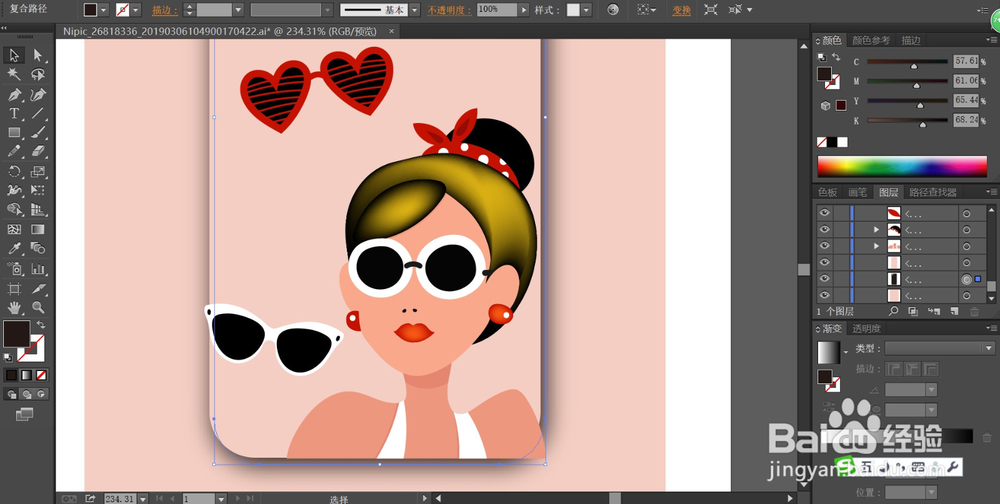Select the Pen tool
This screenshot has width=1000, height=504.
(x=13, y=94)
